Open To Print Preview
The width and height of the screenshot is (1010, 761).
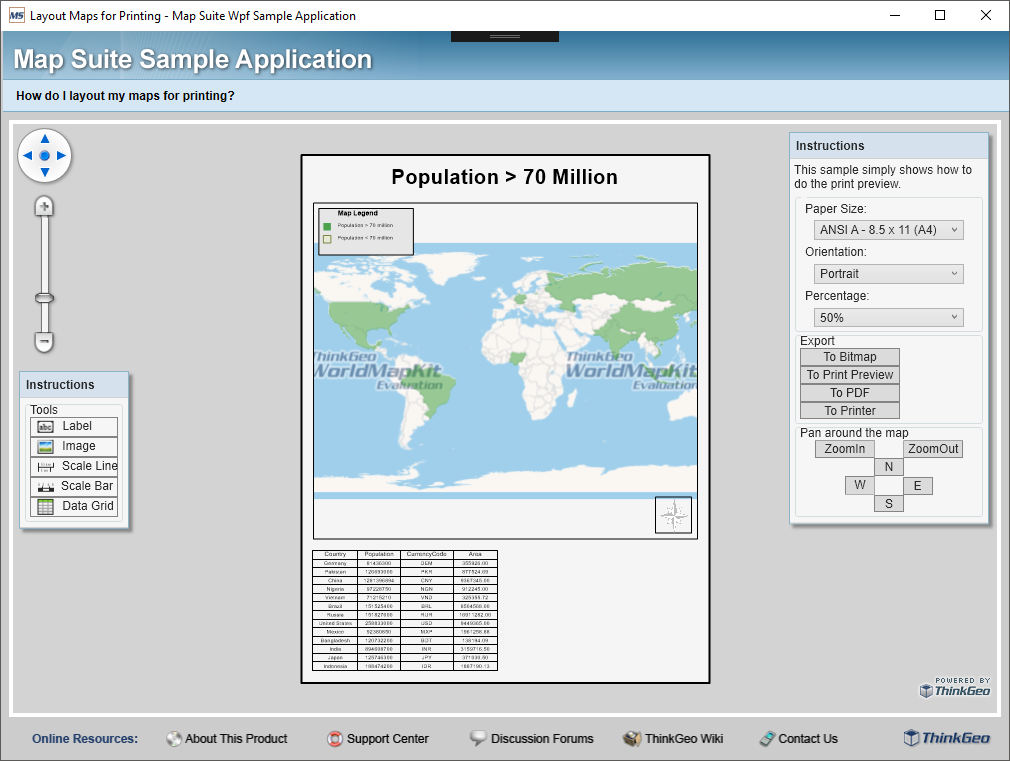(x=850, y=375)
